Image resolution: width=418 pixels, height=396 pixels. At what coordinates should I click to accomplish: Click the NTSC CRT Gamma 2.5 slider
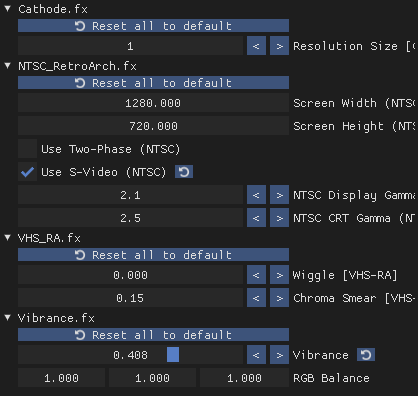pos(130,218)
